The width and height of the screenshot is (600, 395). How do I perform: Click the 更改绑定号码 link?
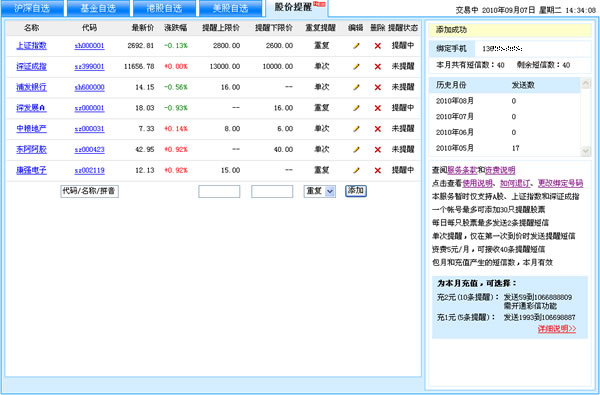[x=561, y=183]
